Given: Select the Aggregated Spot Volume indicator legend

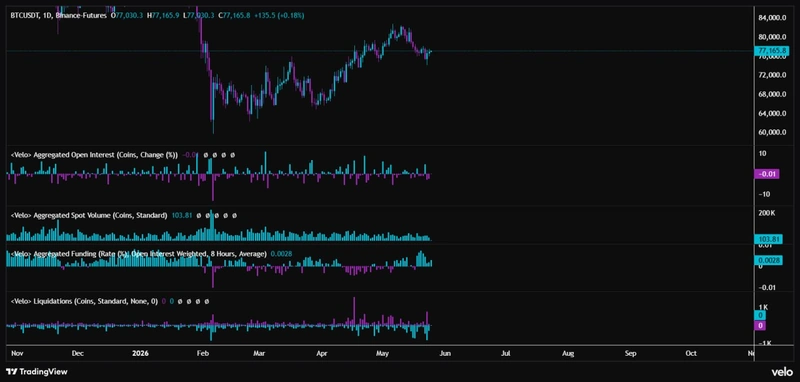Looking at the screenshot, I should [89, 215].
